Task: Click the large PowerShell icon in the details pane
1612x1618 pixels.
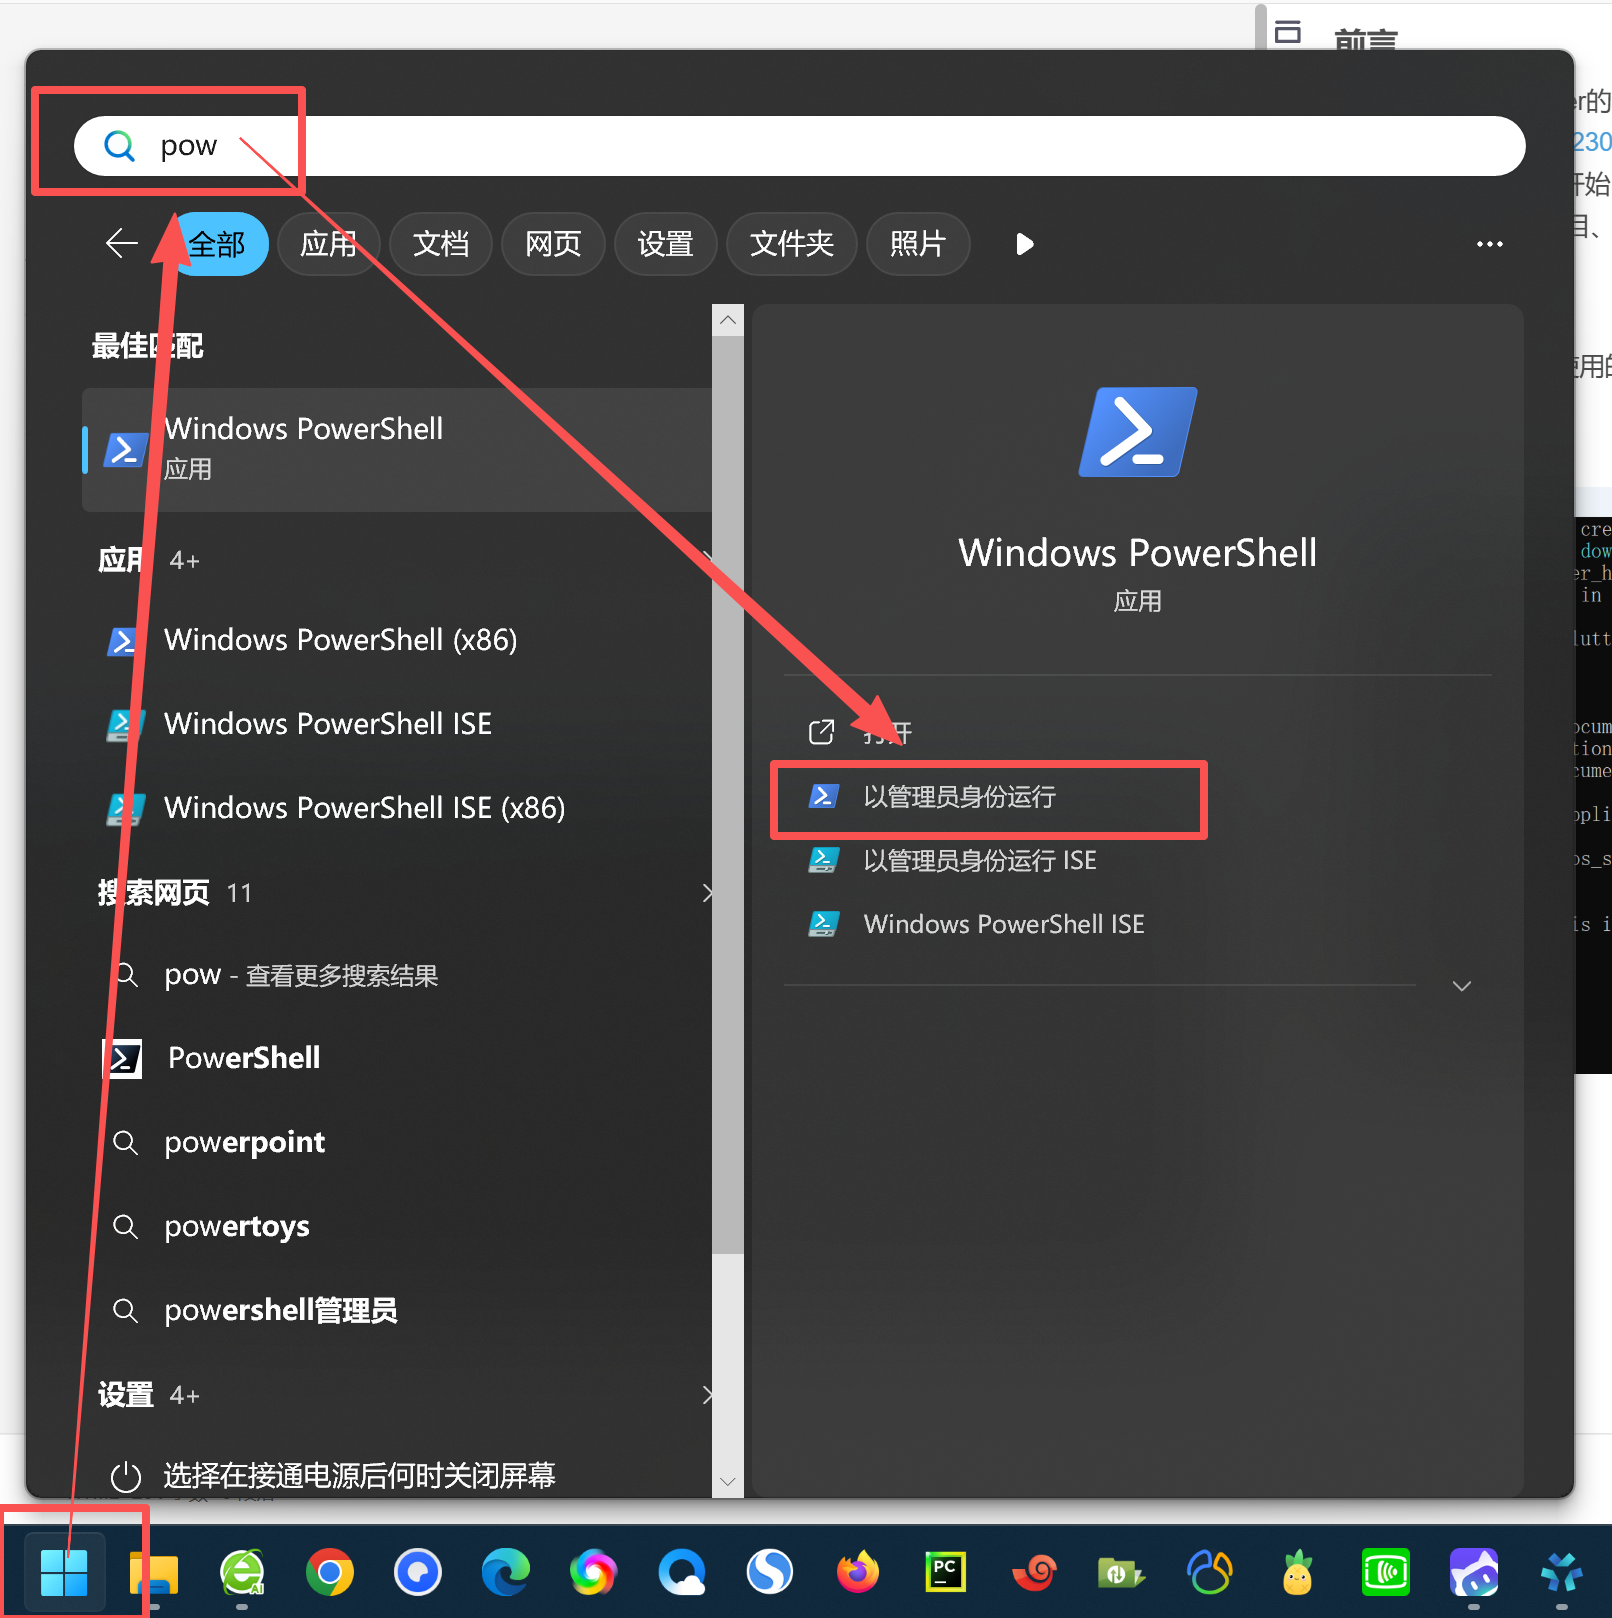Action: tap(1138, 432)
